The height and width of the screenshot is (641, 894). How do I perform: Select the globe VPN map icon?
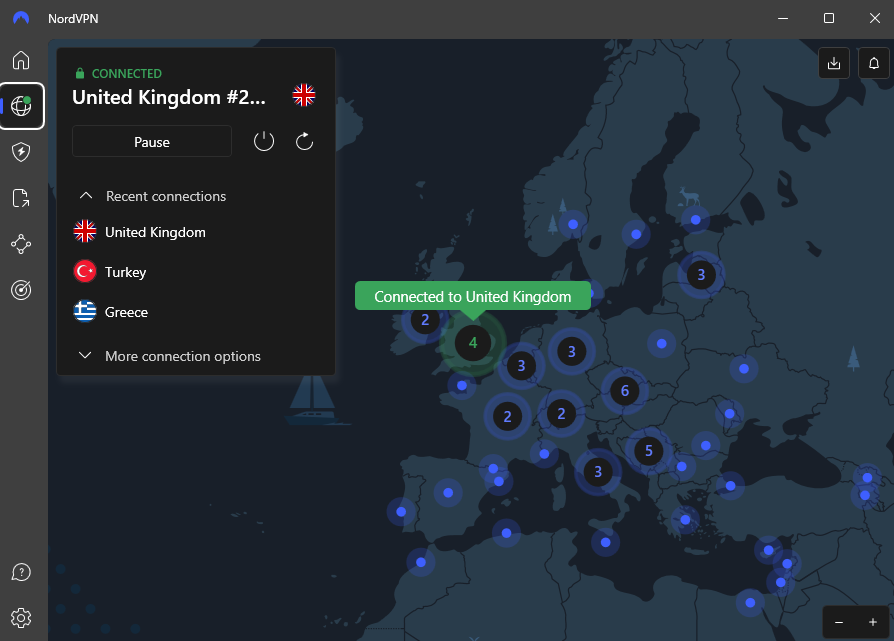pyautogui.click(x=22, y=106)
